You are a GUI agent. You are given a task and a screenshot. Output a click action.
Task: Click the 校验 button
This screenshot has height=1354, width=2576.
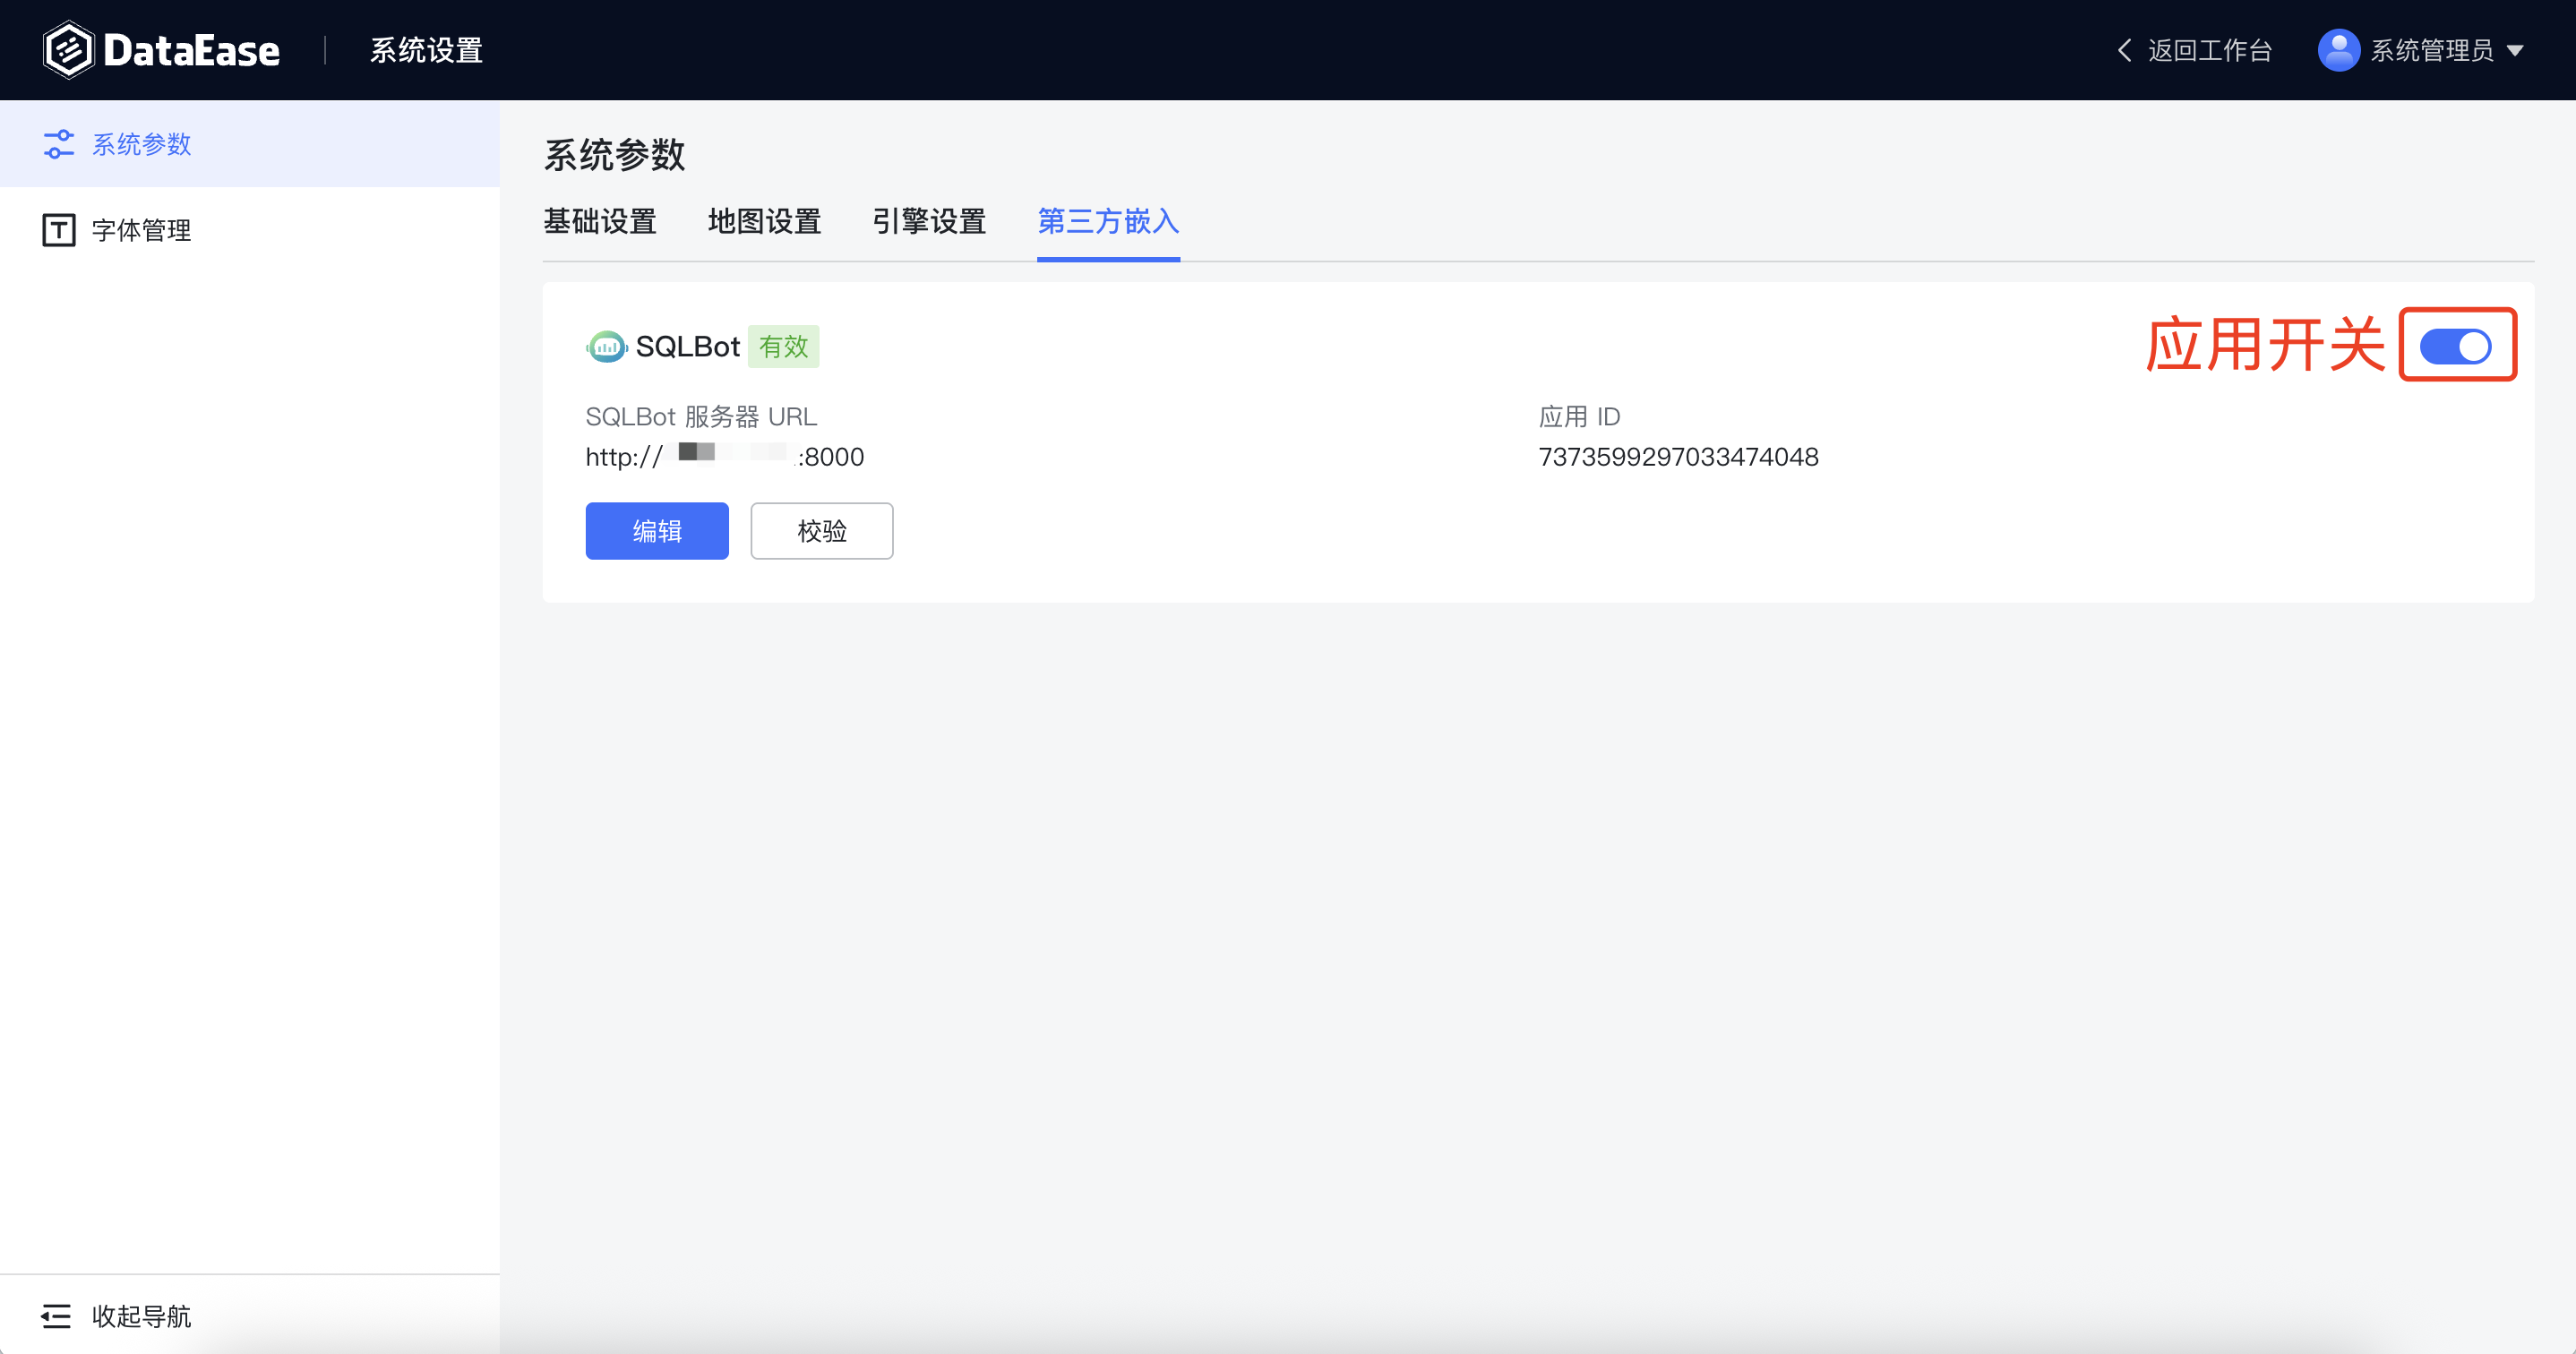[821, 531]
